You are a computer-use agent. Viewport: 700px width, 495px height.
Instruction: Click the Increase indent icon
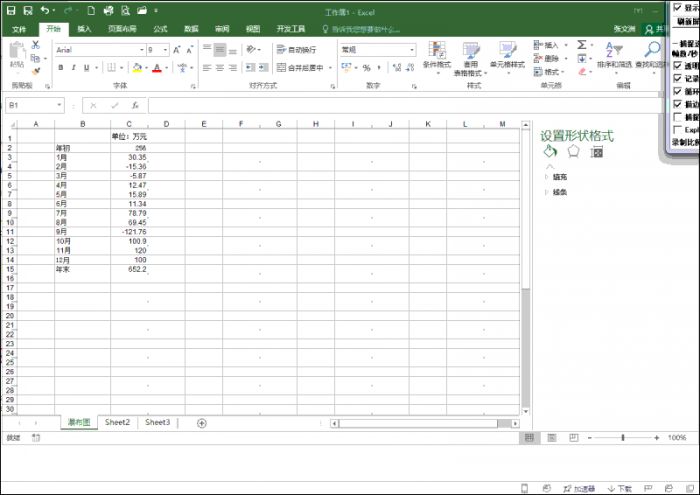click(264, 68)
